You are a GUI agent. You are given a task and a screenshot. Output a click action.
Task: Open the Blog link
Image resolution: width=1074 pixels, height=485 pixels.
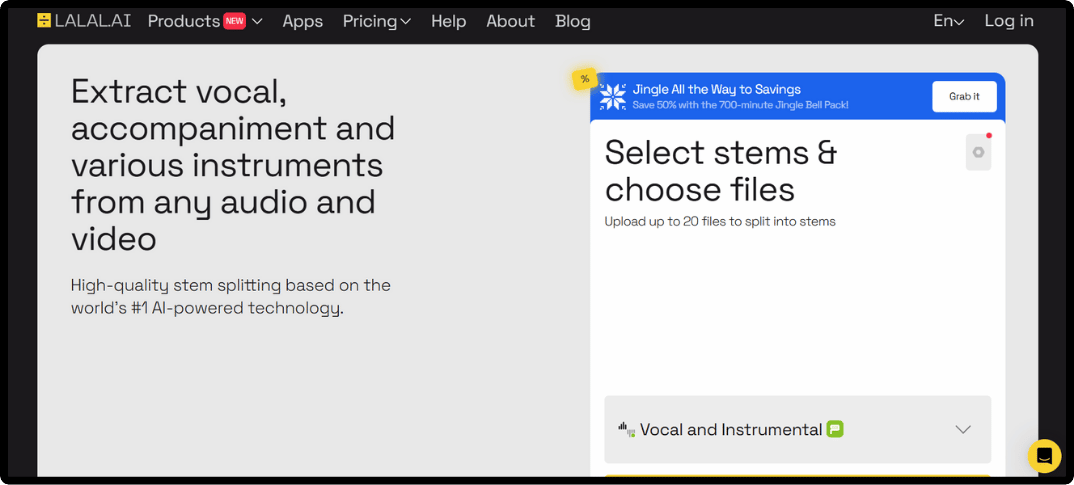(573, 21)
